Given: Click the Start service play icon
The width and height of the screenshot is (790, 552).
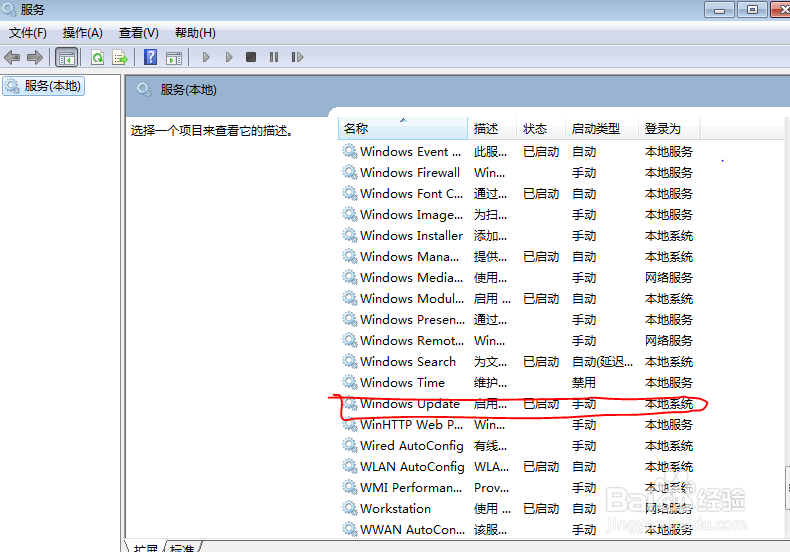Looking at the screenshot, I should click(x=206, y=57).
